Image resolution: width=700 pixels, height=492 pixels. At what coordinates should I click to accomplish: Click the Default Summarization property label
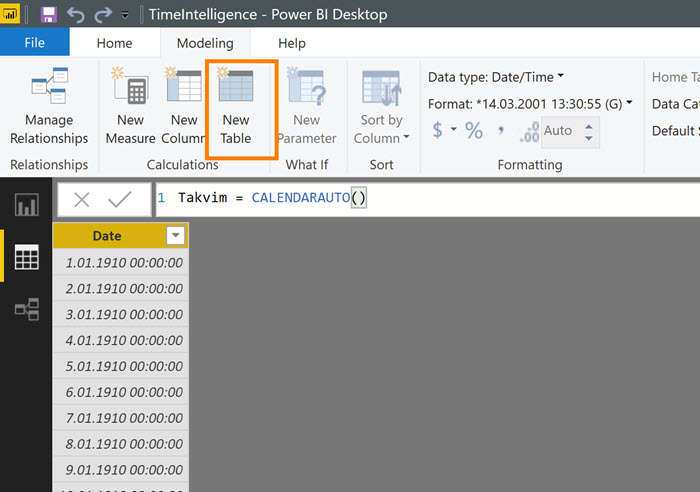(x=675, y=131)
